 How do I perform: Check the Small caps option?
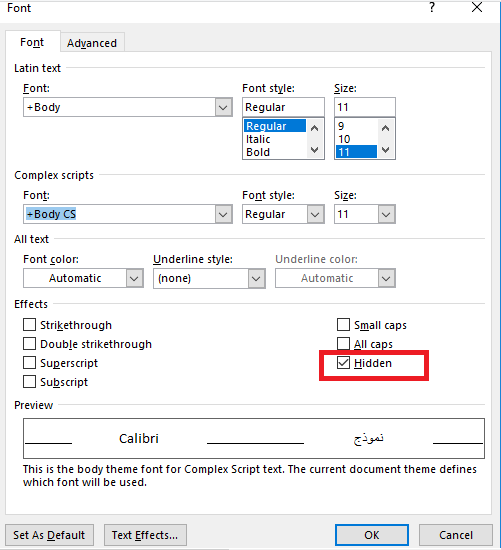(x=343, y=325)
